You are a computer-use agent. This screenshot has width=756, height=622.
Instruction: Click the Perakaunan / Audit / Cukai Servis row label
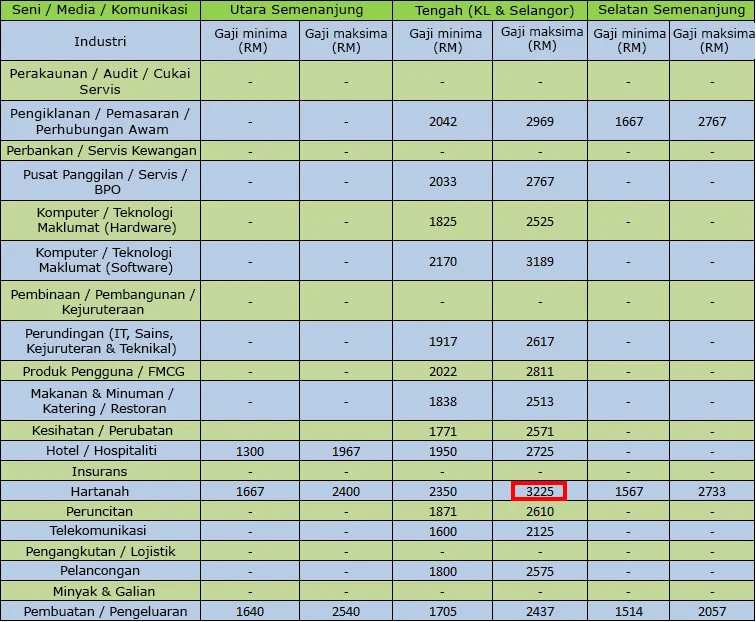point(100,81)
